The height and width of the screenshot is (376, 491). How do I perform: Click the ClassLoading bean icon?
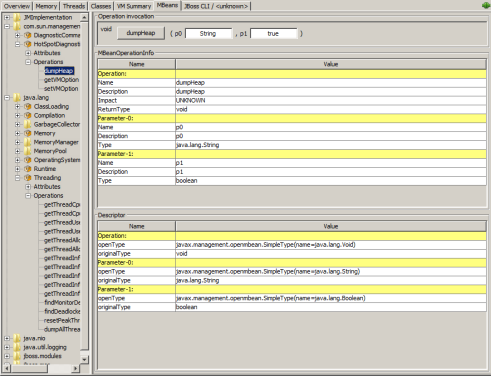(28, 107)
